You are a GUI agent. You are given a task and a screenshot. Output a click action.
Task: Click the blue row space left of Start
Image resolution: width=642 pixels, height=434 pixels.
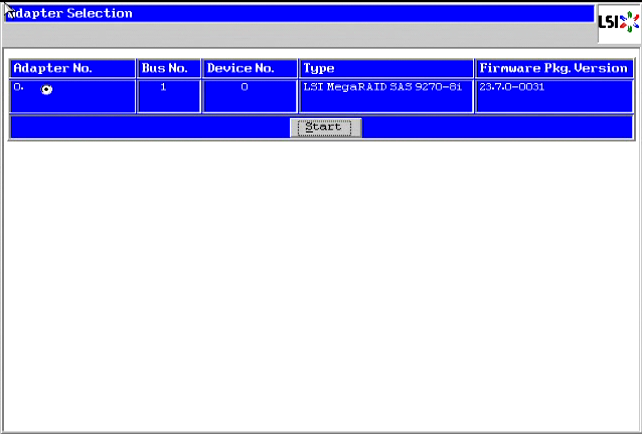(x=150, y=127)
